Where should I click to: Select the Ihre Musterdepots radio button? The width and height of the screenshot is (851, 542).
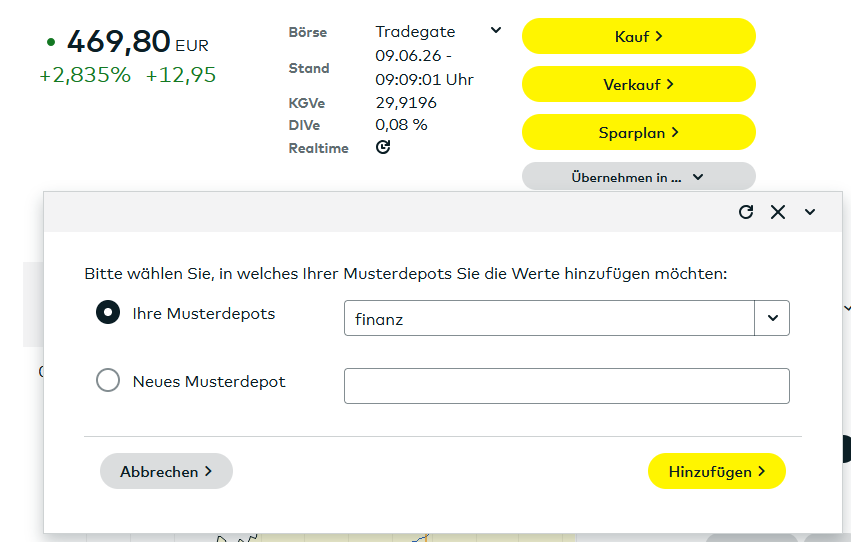point(108,313)
